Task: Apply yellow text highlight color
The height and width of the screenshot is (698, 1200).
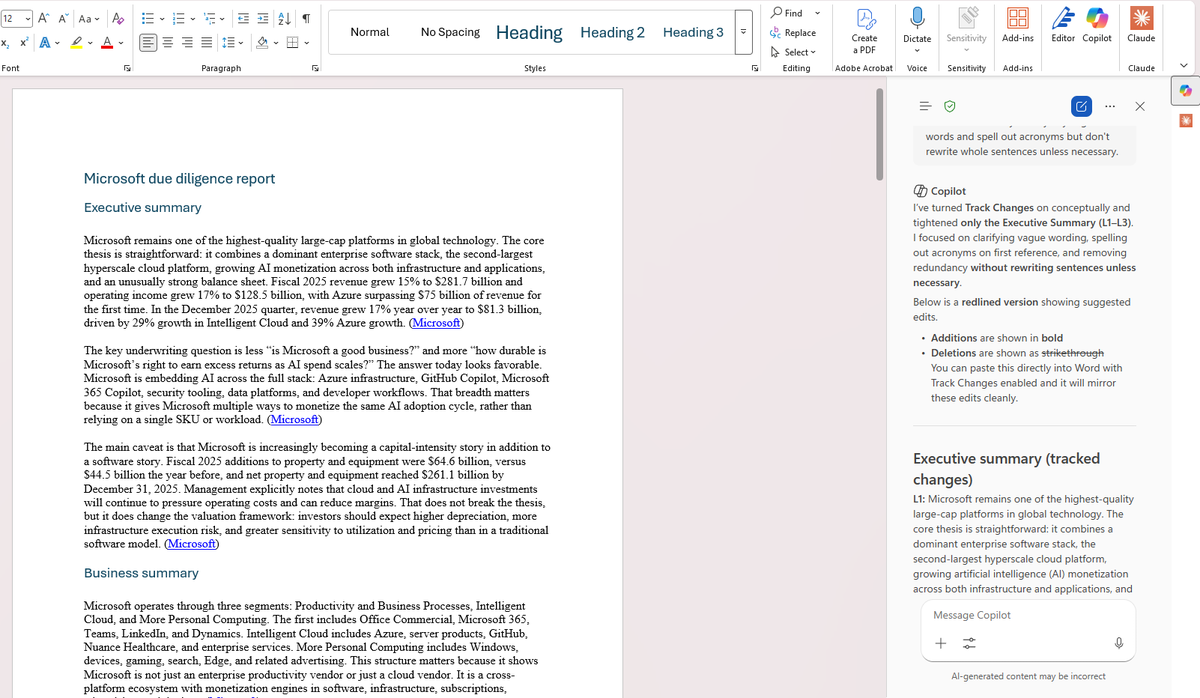Action: pyautogui.click(x=76, y=42)
